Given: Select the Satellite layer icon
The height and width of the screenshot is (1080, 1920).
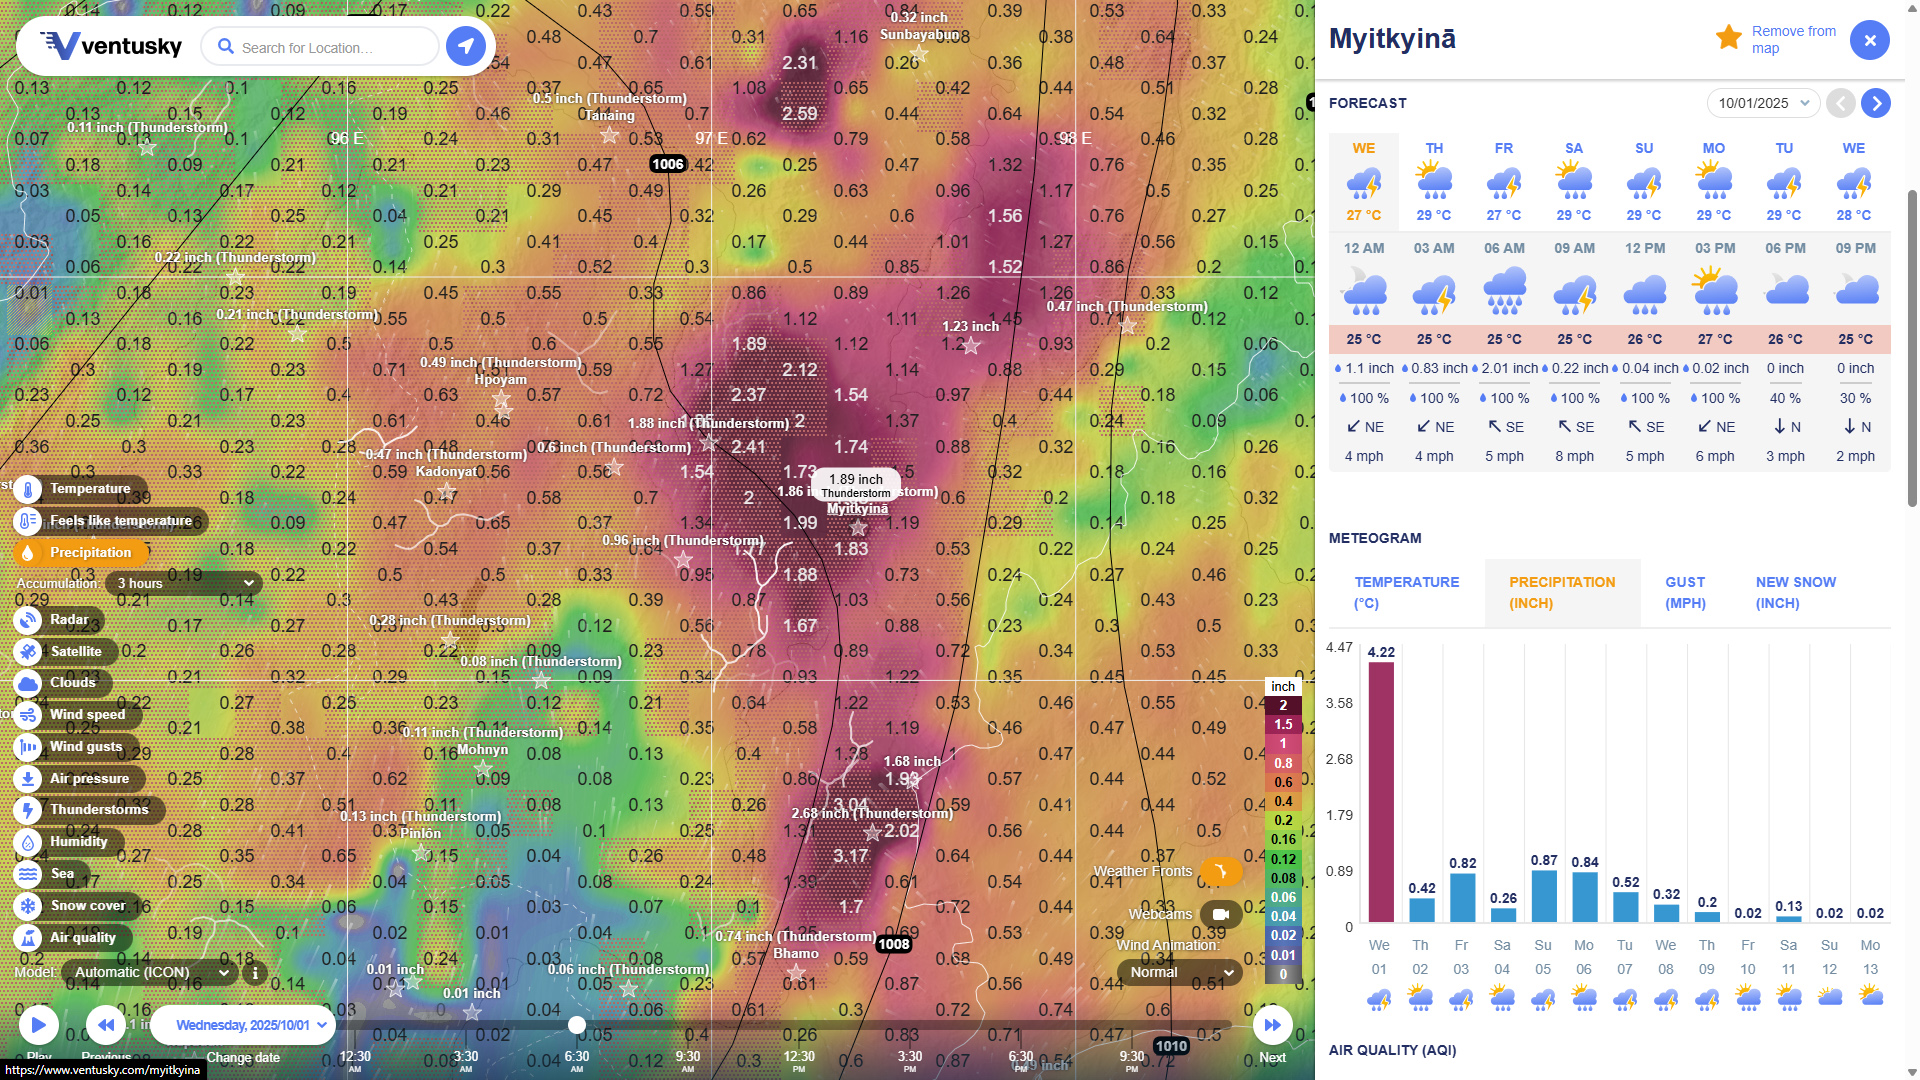Looking at the screenshot, I should pyautogui.click(x=28, y=652).
